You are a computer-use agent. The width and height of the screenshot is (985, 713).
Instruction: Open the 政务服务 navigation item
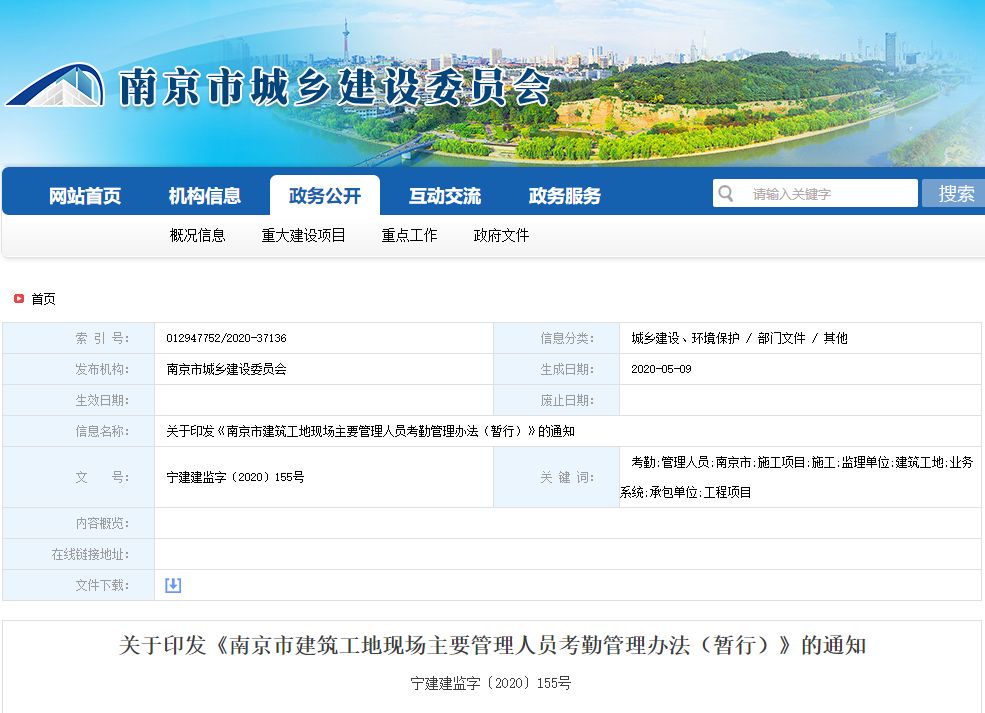point(565,196)
